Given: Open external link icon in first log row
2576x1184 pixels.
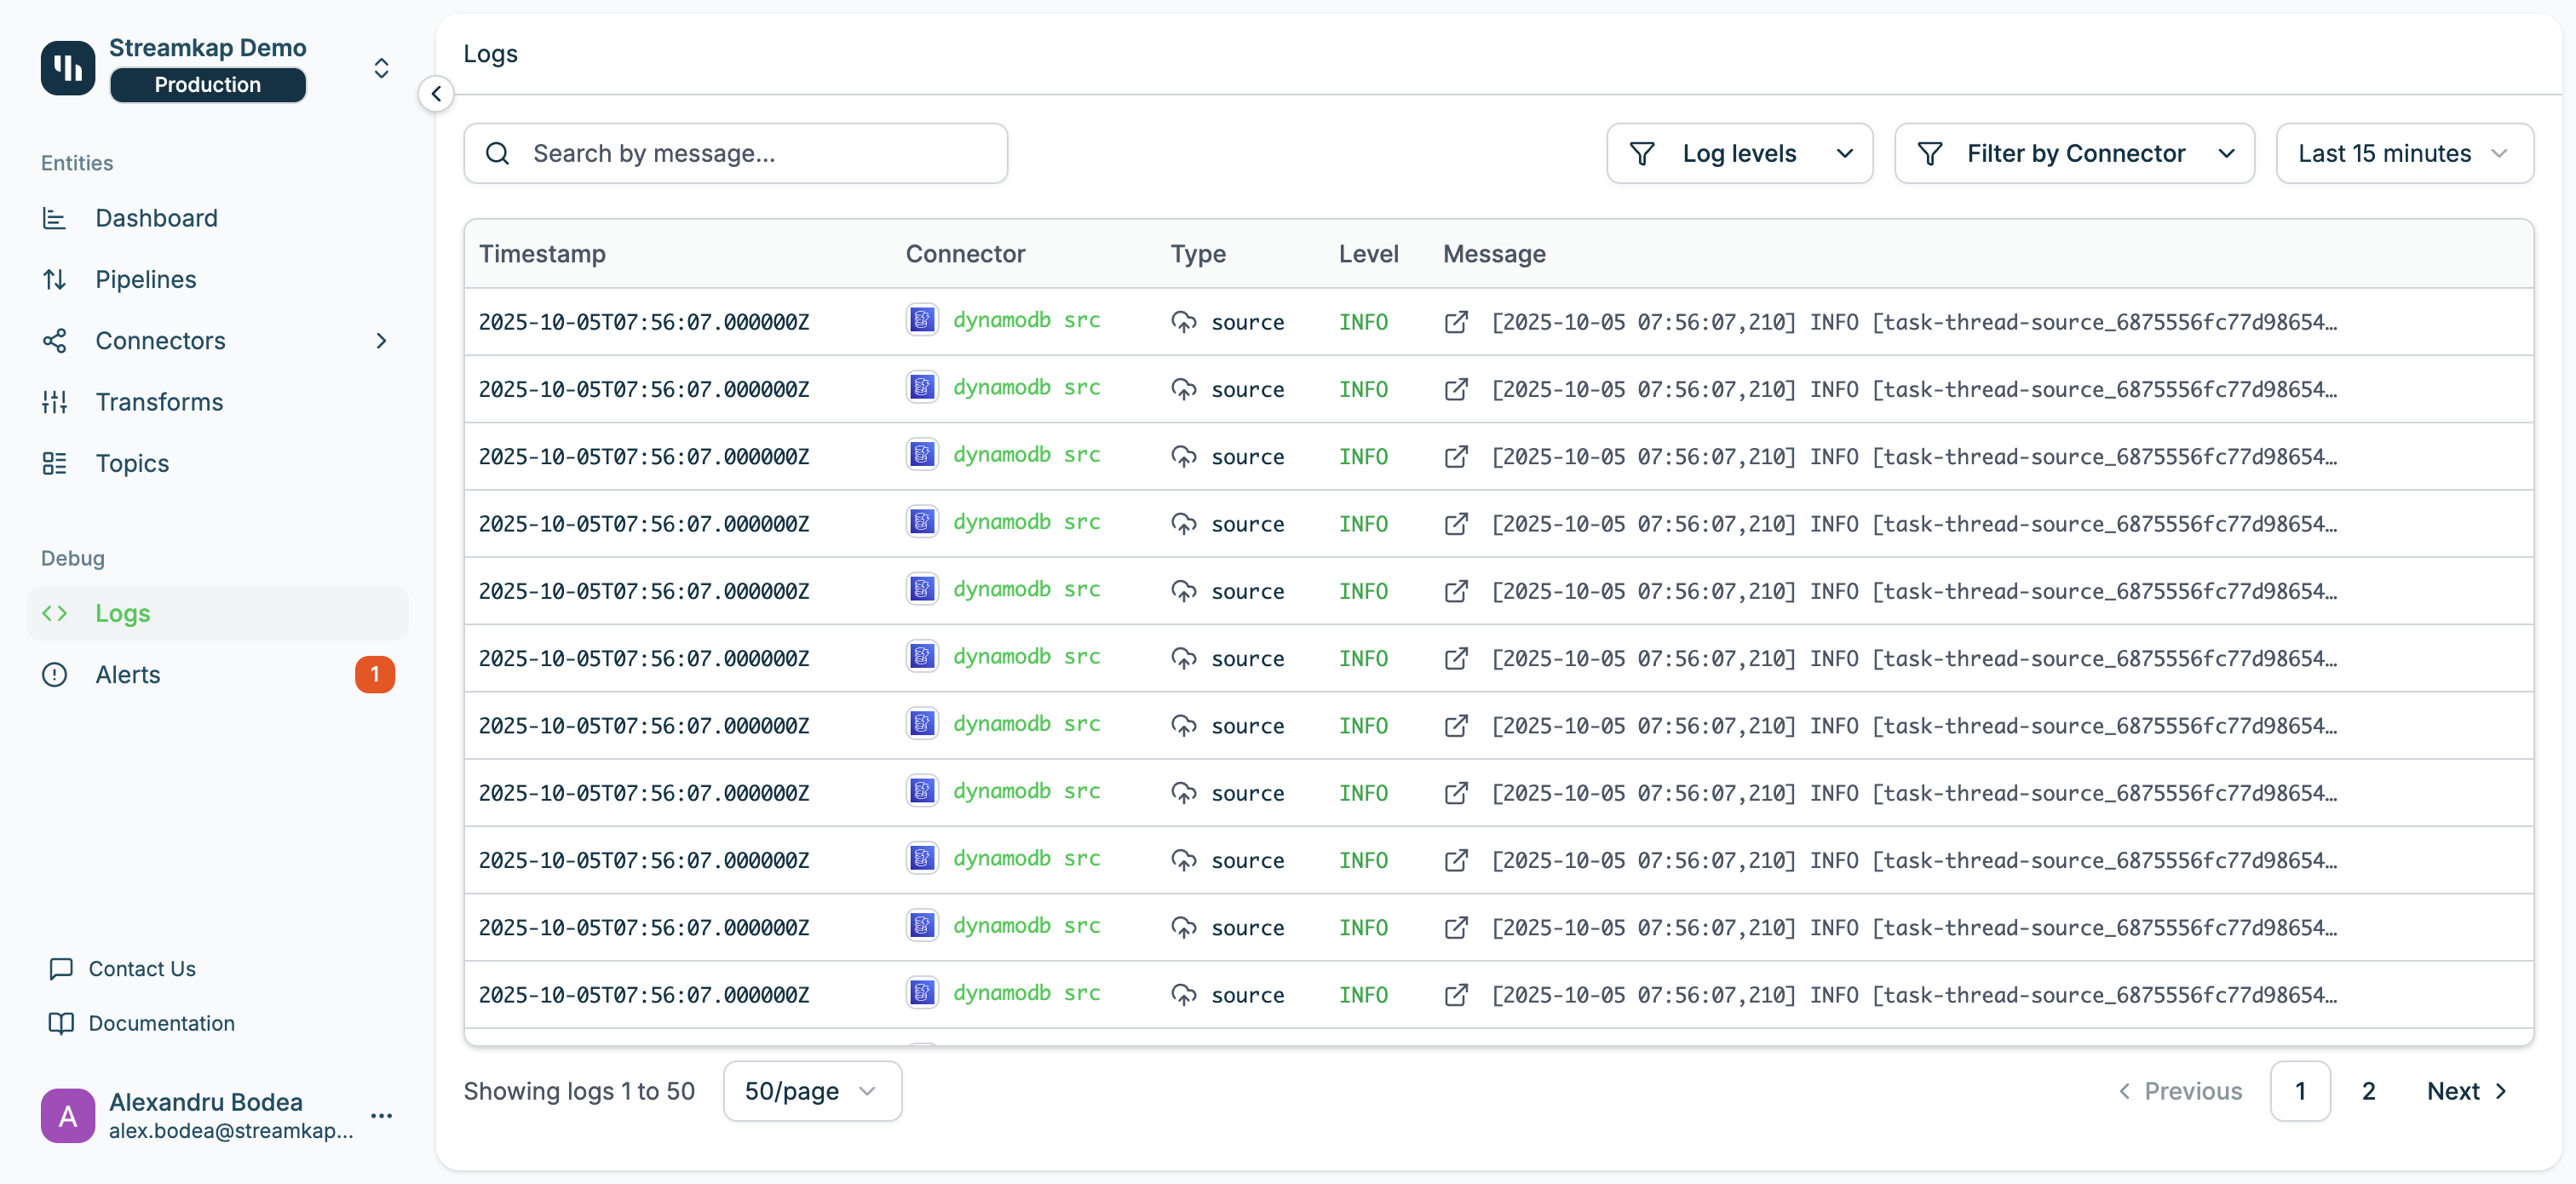Looking at the screenshot, I should (1456, 322).
